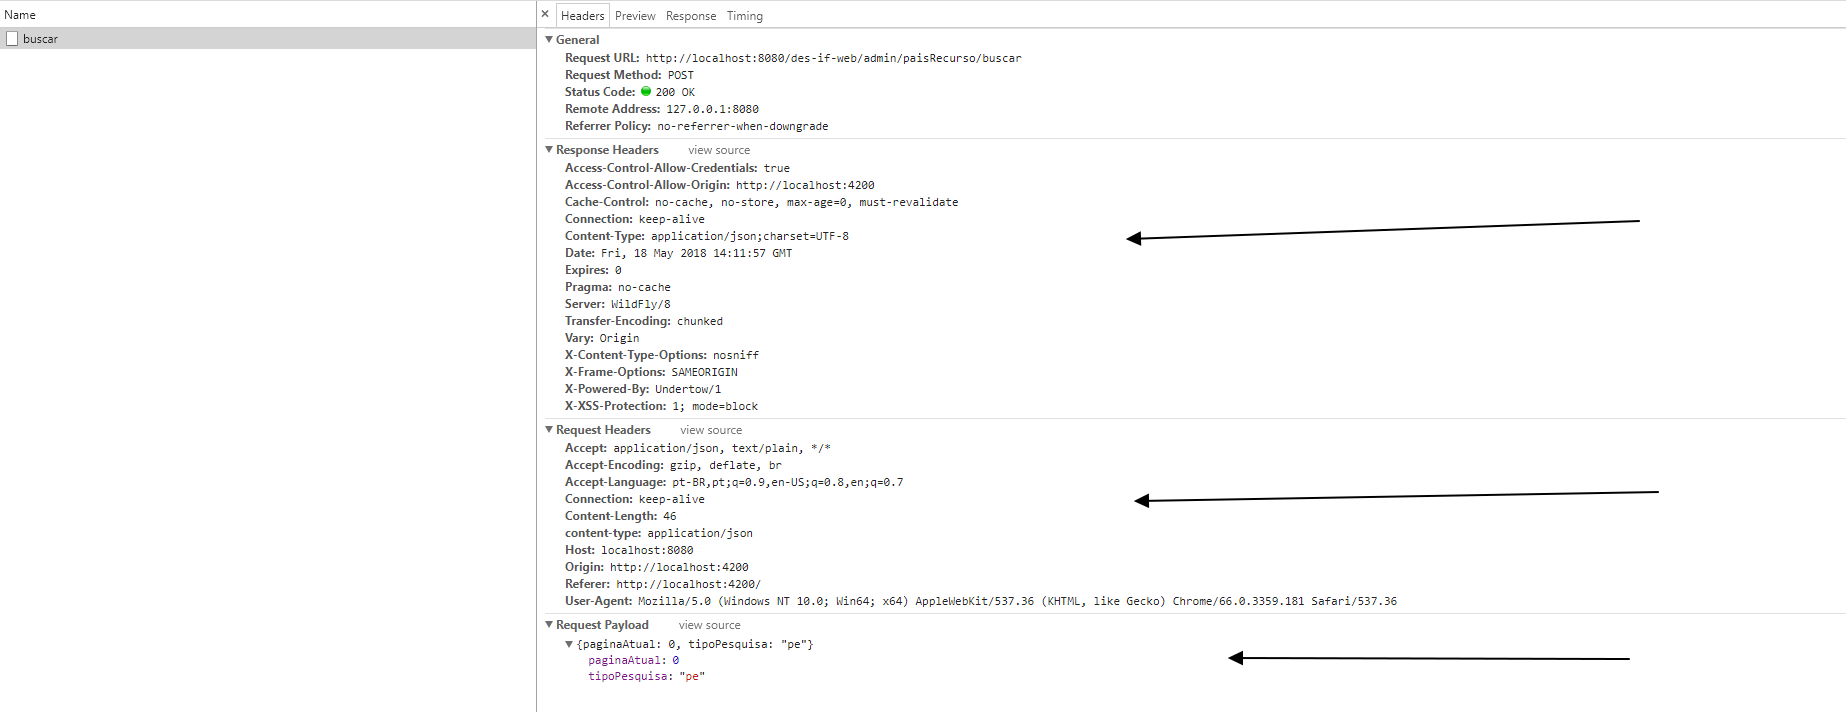Select the buscar request row

[268, 39]
